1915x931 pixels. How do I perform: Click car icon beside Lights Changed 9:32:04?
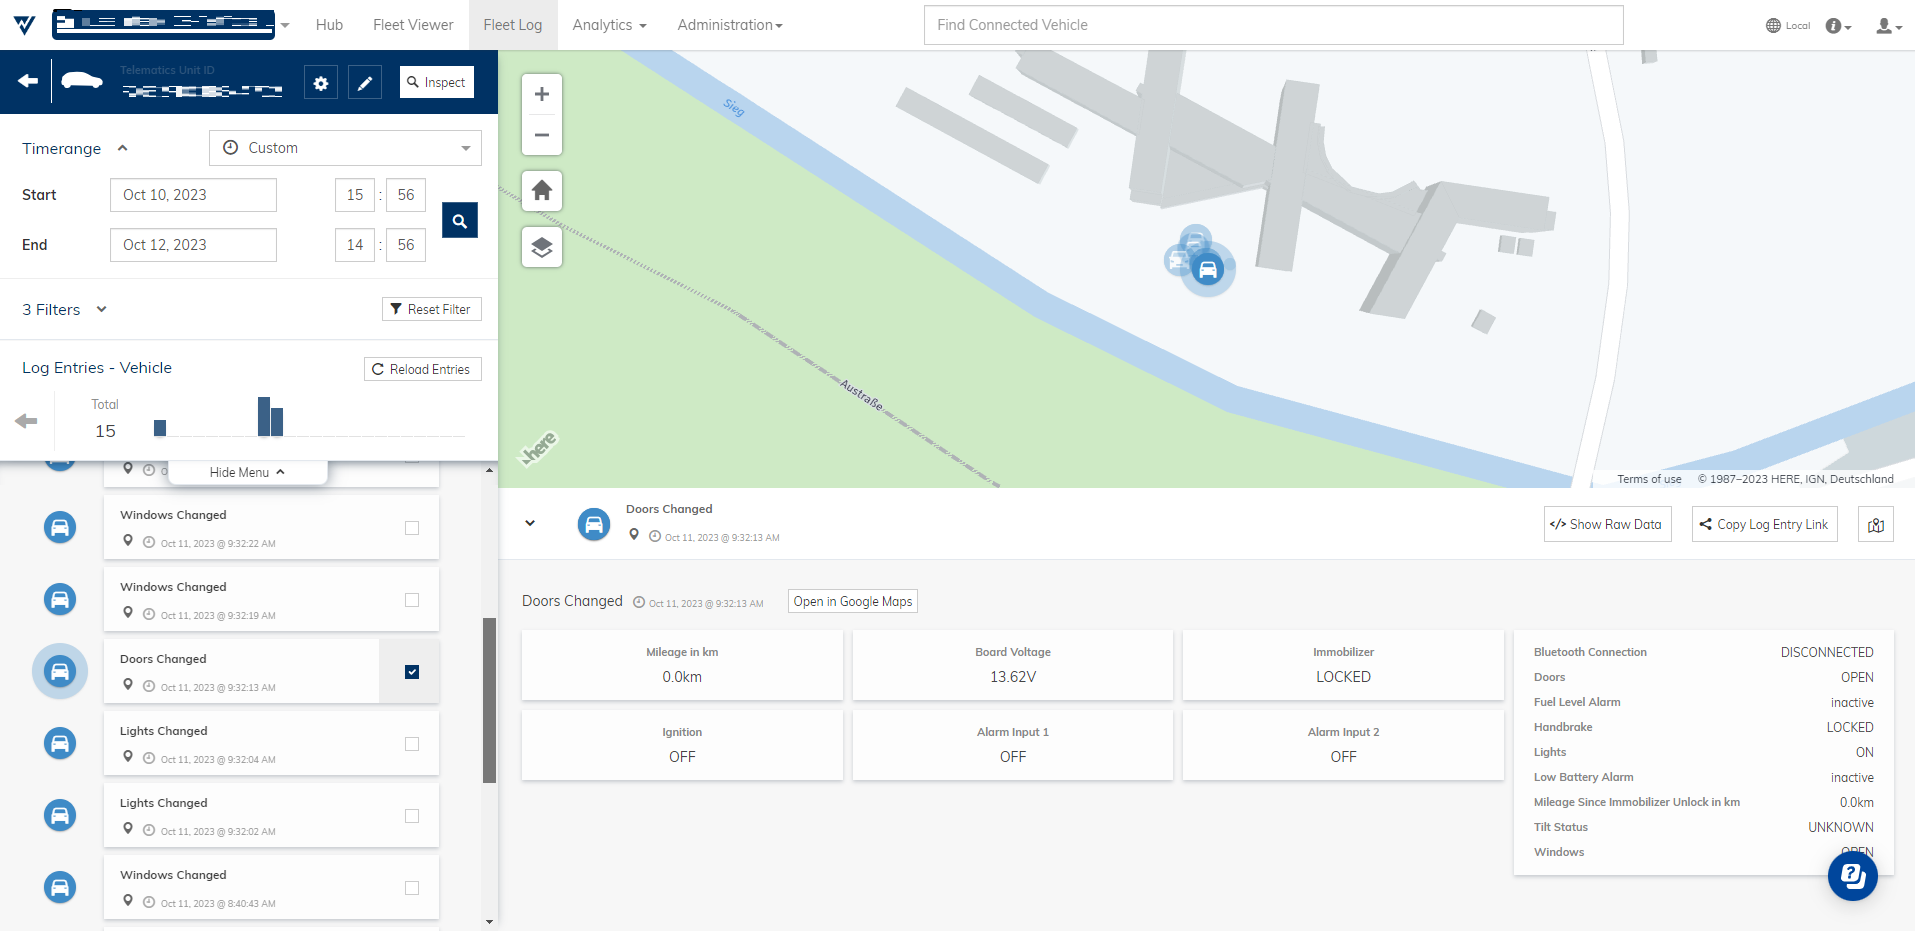60,743
